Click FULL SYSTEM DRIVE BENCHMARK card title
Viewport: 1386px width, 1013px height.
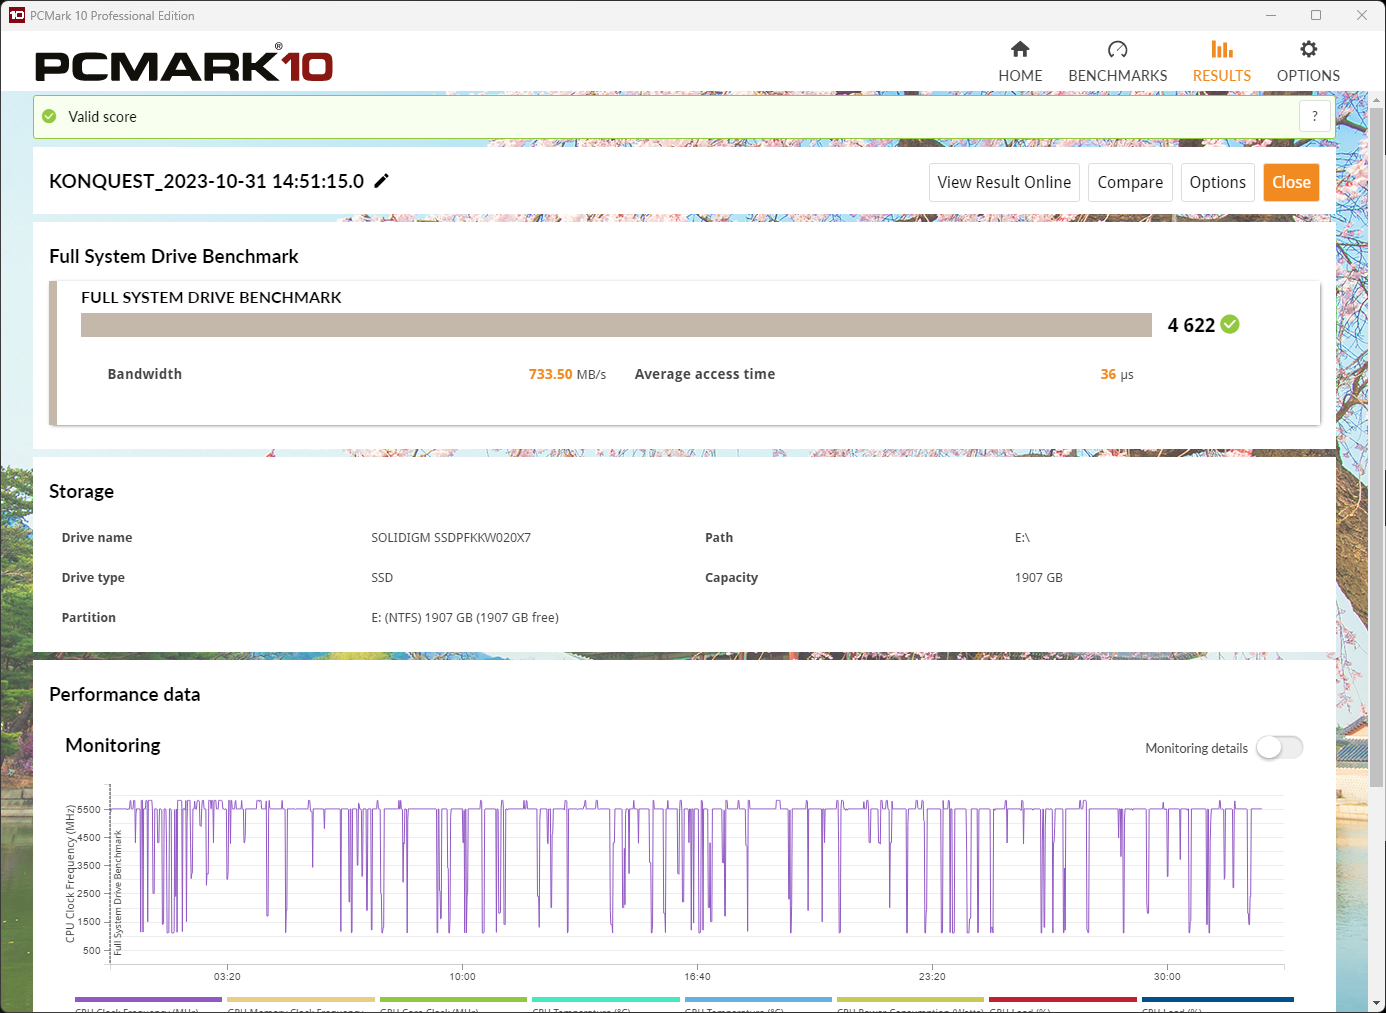click(211, 297)
